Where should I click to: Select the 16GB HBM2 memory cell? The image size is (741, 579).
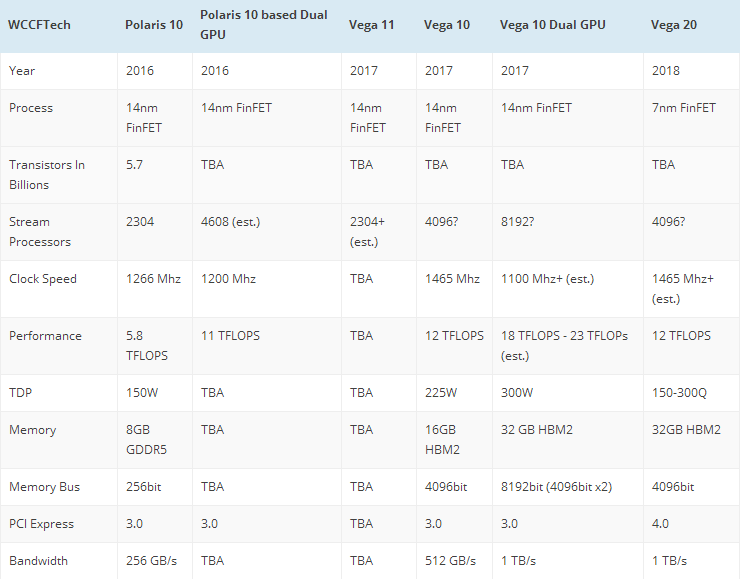click(x=442, y=439)
